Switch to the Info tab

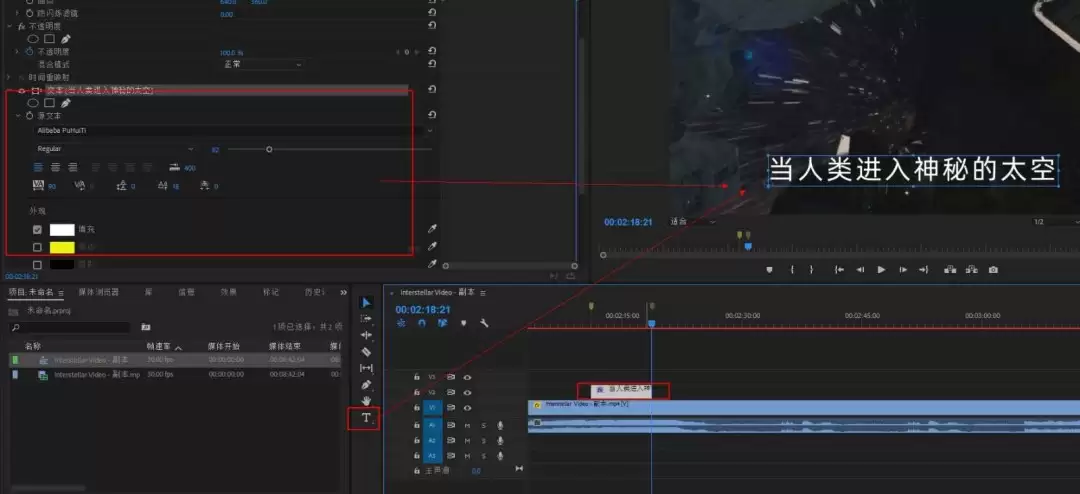186,292
